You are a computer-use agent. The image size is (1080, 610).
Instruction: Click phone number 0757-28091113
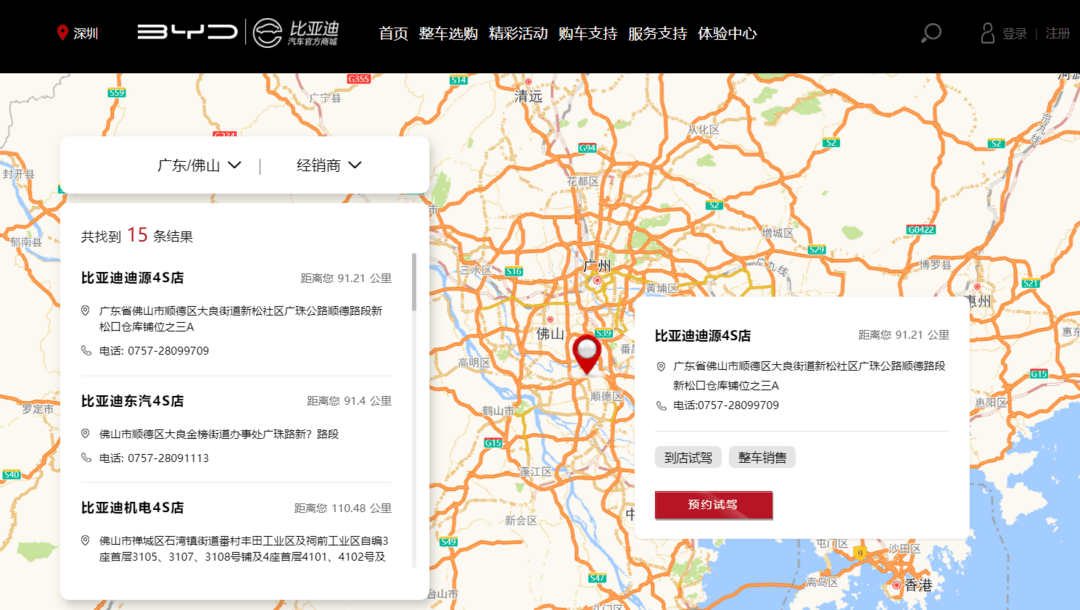click(x=168, y=458)
